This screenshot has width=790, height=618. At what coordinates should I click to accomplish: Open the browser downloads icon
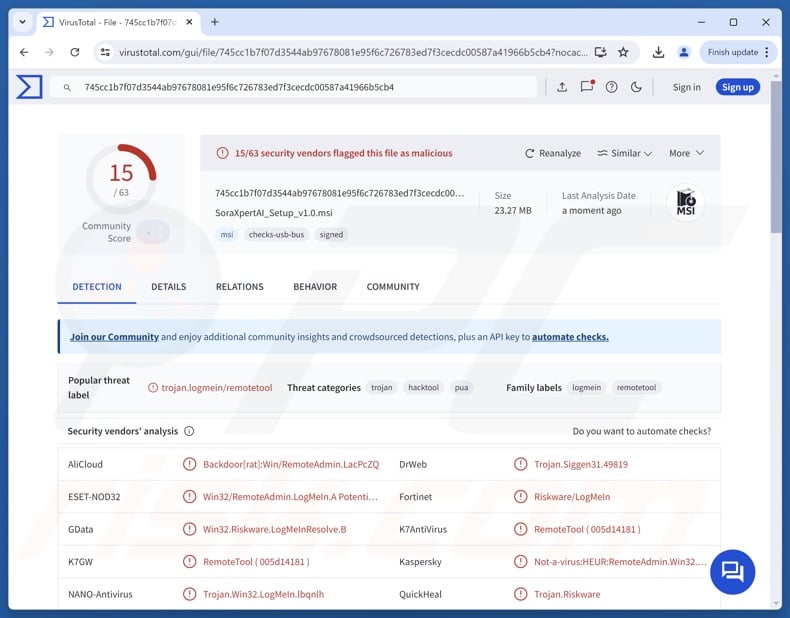pos(658,52)
